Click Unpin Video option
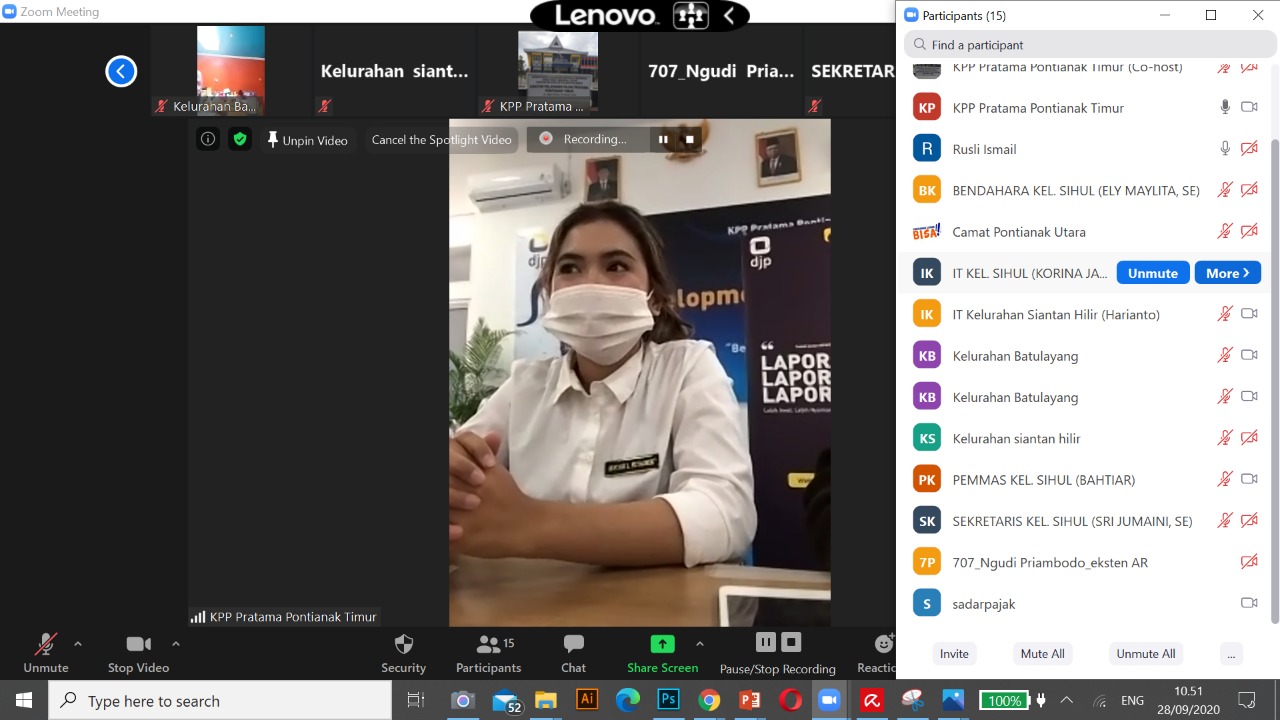Image resolution: width=1280 pixels, height=720 pixels. pos(307,140)
